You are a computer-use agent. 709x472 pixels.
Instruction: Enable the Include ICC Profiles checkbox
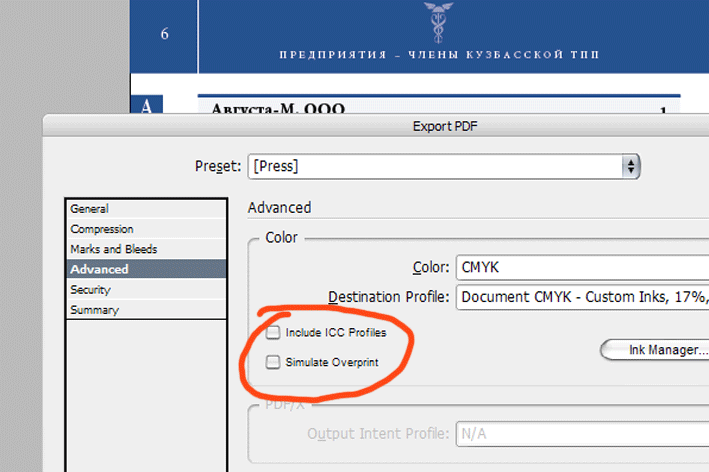click(x=273, y=332)
